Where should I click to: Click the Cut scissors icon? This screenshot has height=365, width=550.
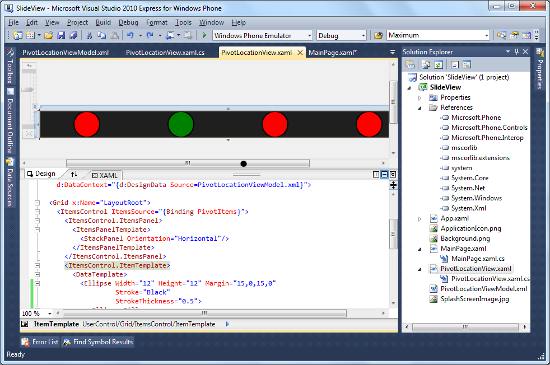[89, 35]
